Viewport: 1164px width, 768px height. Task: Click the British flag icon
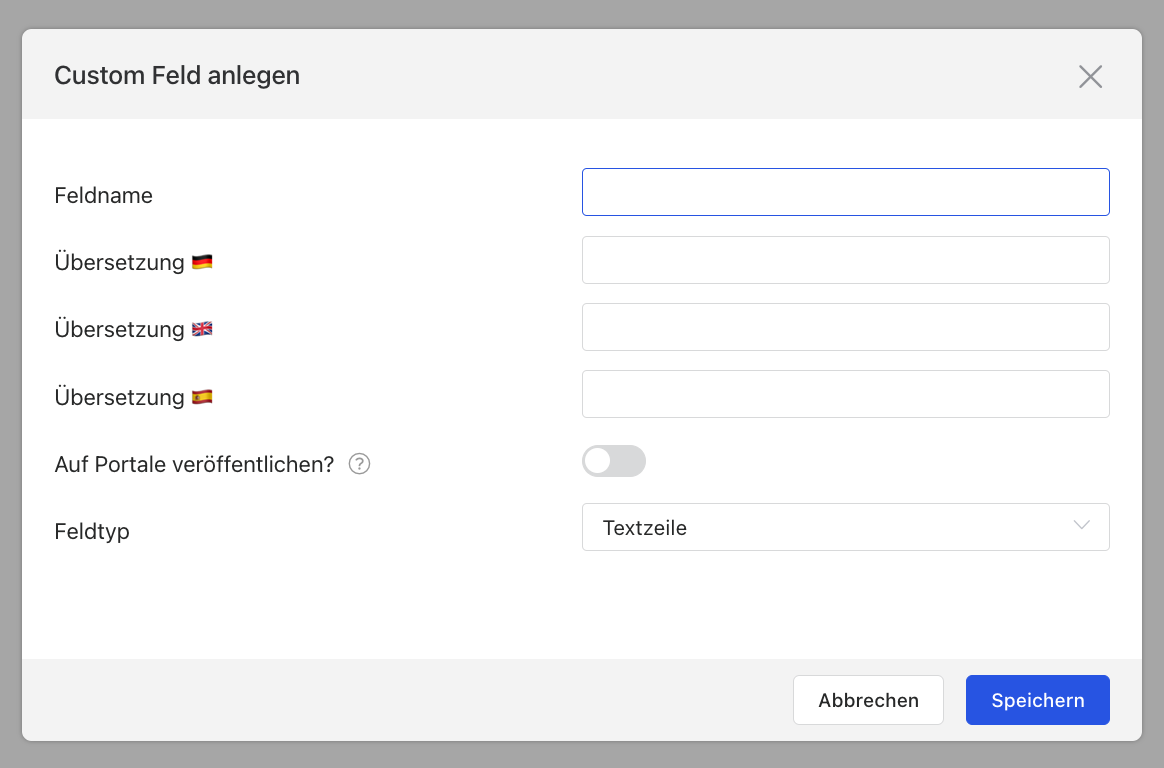coord(202,329)
